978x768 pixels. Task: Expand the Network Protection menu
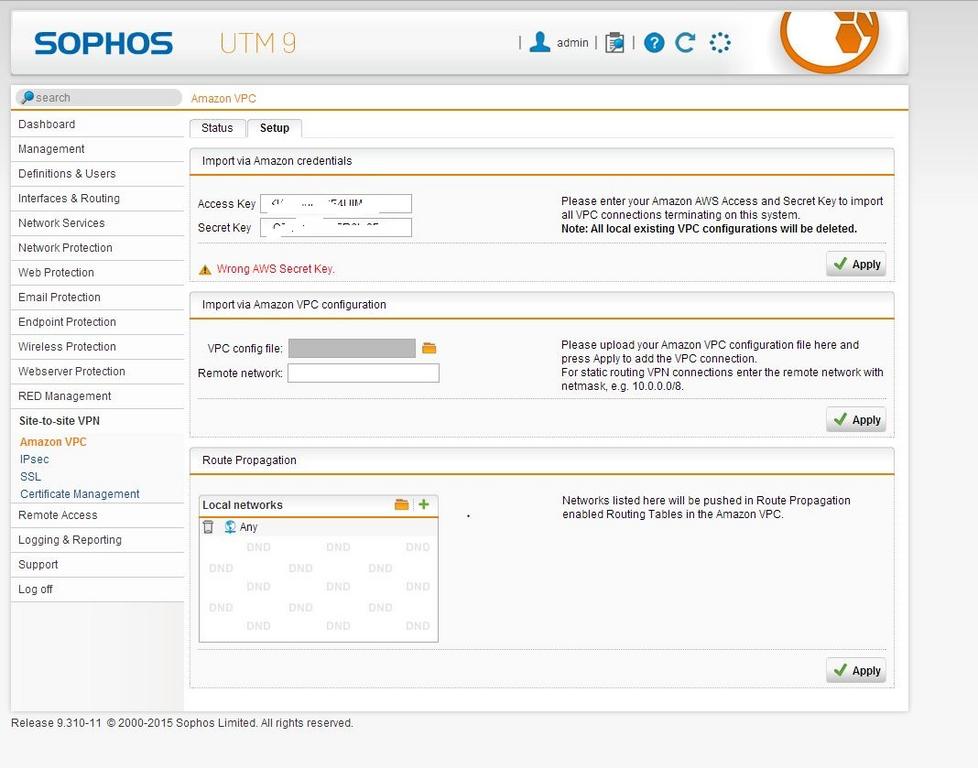65,248
